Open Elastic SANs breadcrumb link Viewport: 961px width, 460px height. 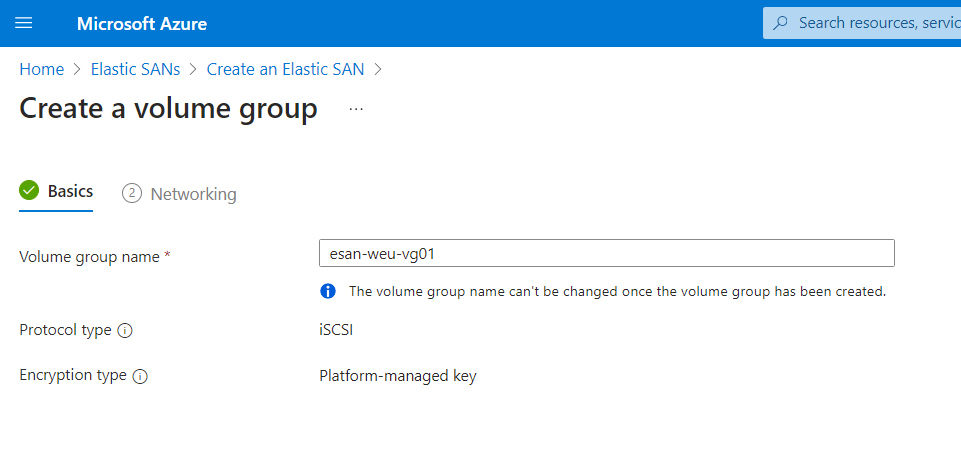[x=135, y=69]
